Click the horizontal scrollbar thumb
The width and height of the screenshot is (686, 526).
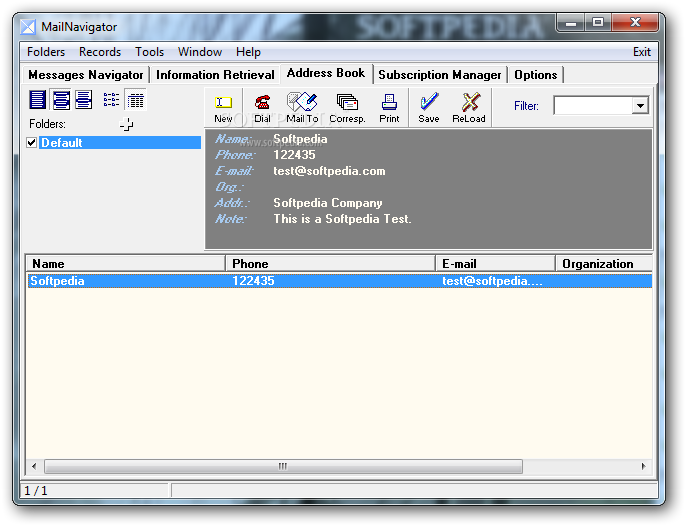click(284, 466)
